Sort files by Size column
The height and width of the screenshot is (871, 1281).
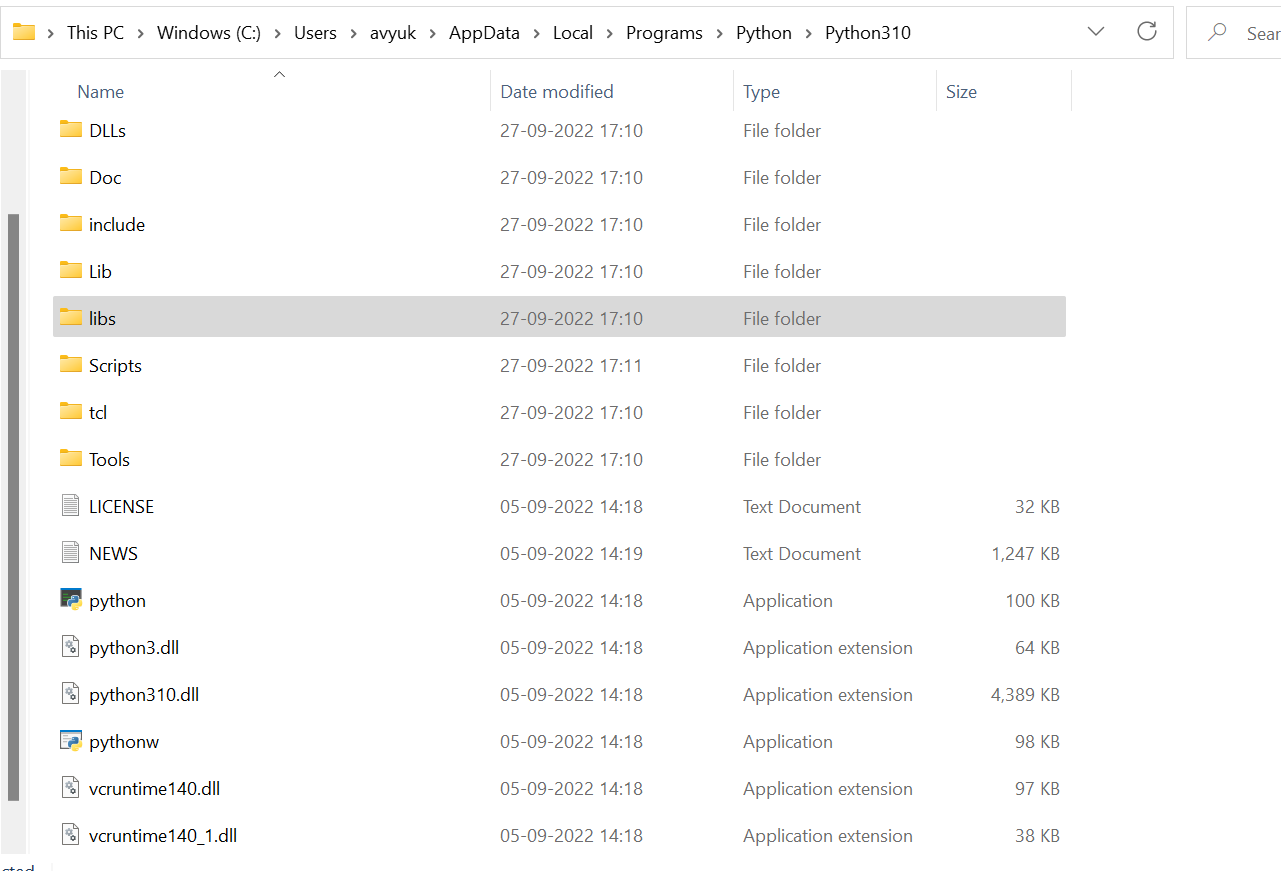pos(961,92)
